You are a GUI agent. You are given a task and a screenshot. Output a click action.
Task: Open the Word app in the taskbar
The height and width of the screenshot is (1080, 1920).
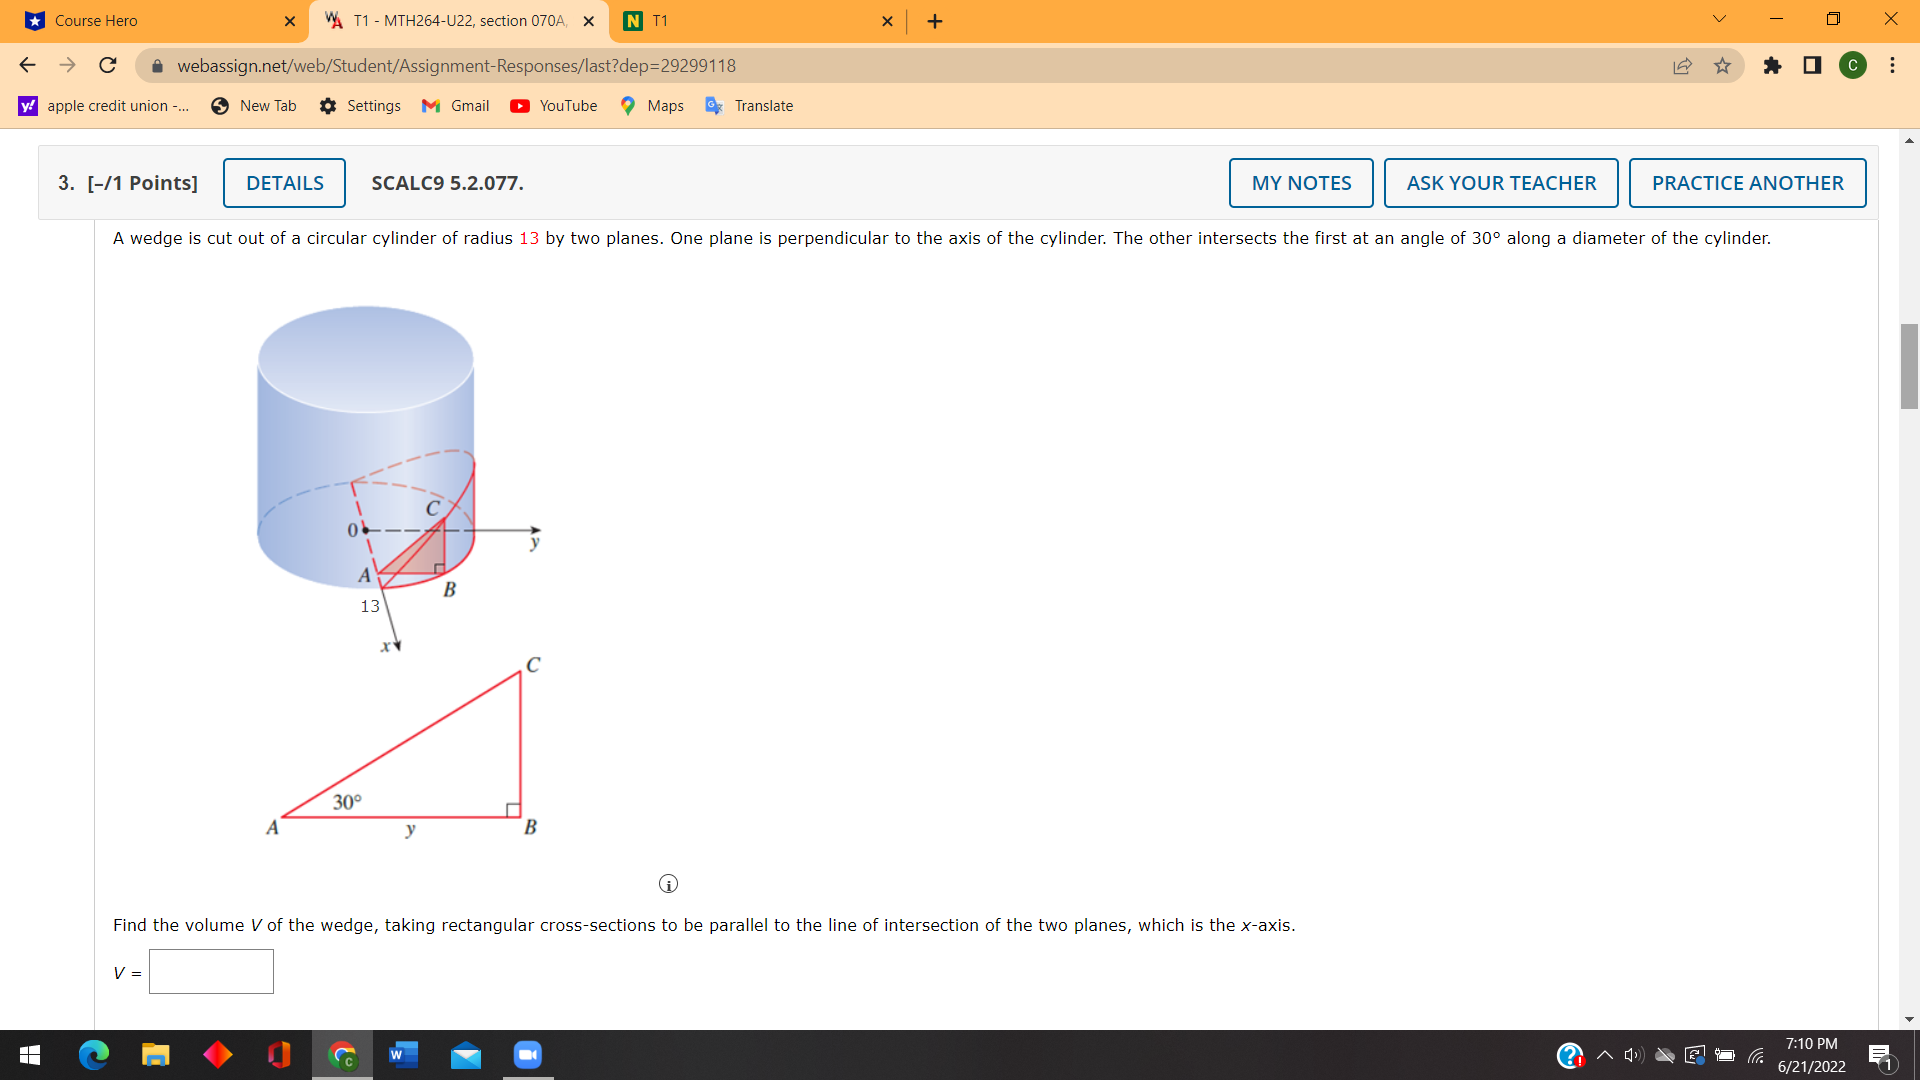(403, 1055)
